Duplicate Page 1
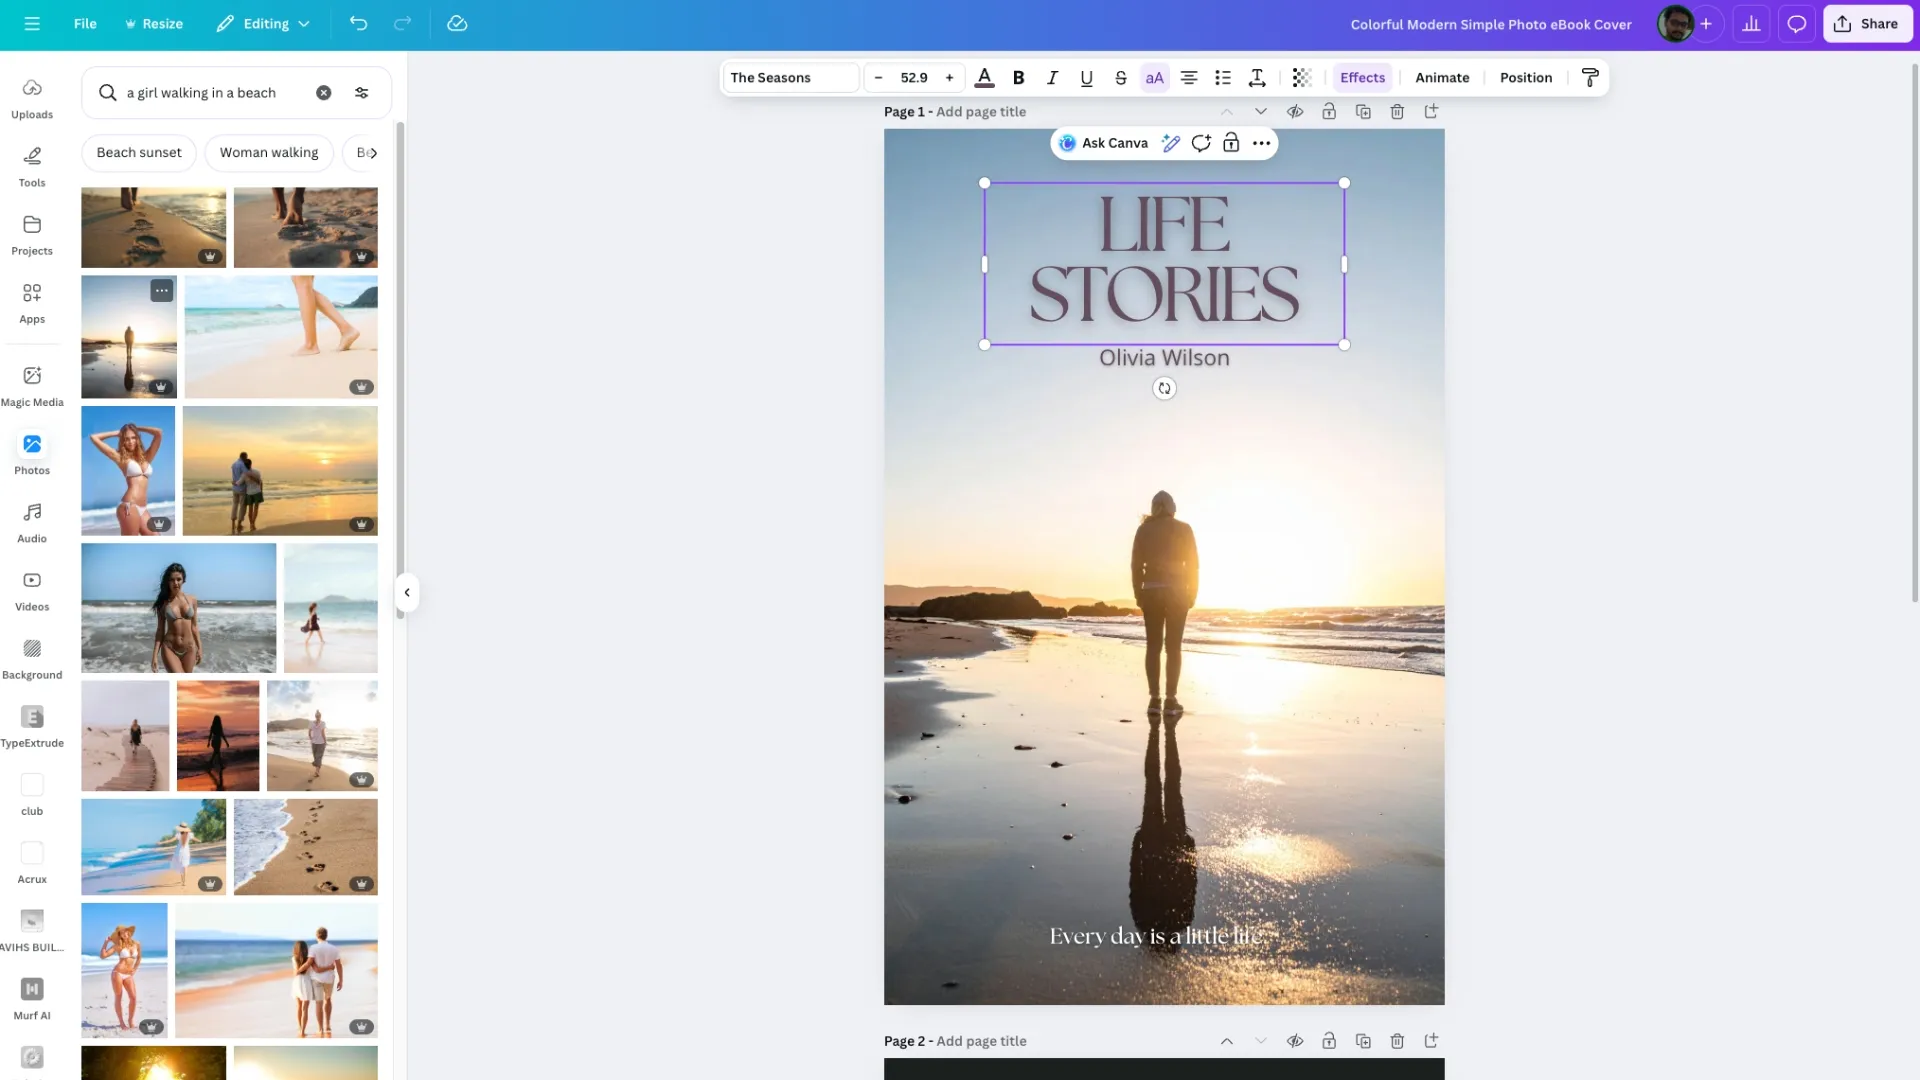The image size is (1920, 1080). [1363, 112]
